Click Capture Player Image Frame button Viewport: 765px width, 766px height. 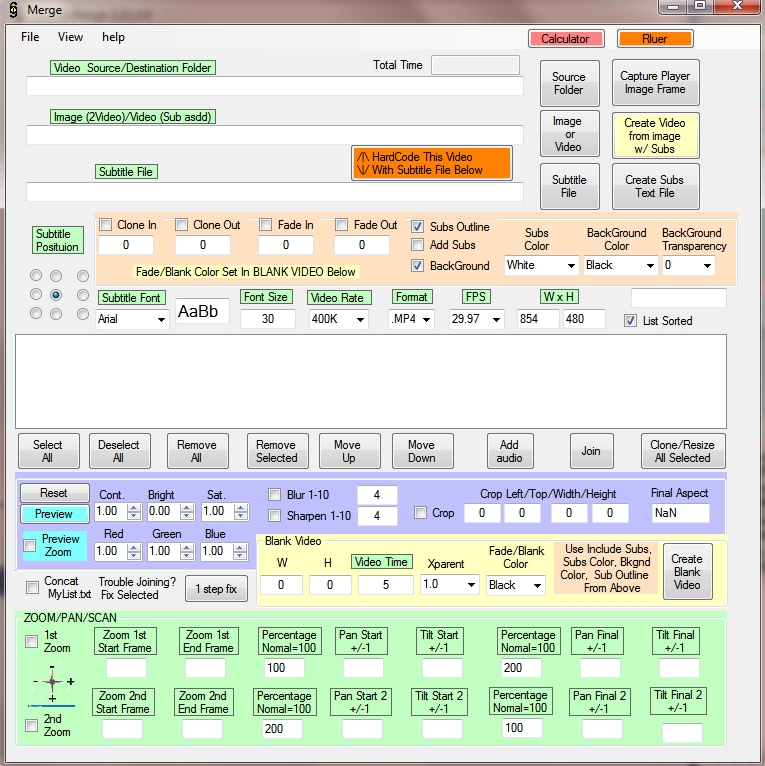point(655,83)
